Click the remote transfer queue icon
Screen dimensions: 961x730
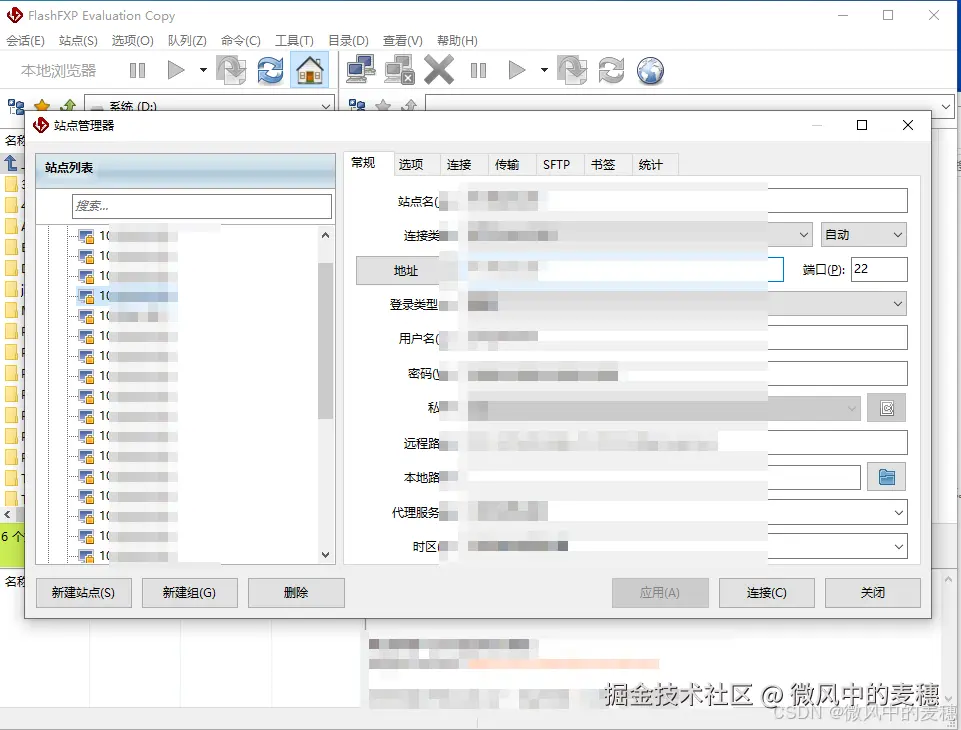coord(572,70)
